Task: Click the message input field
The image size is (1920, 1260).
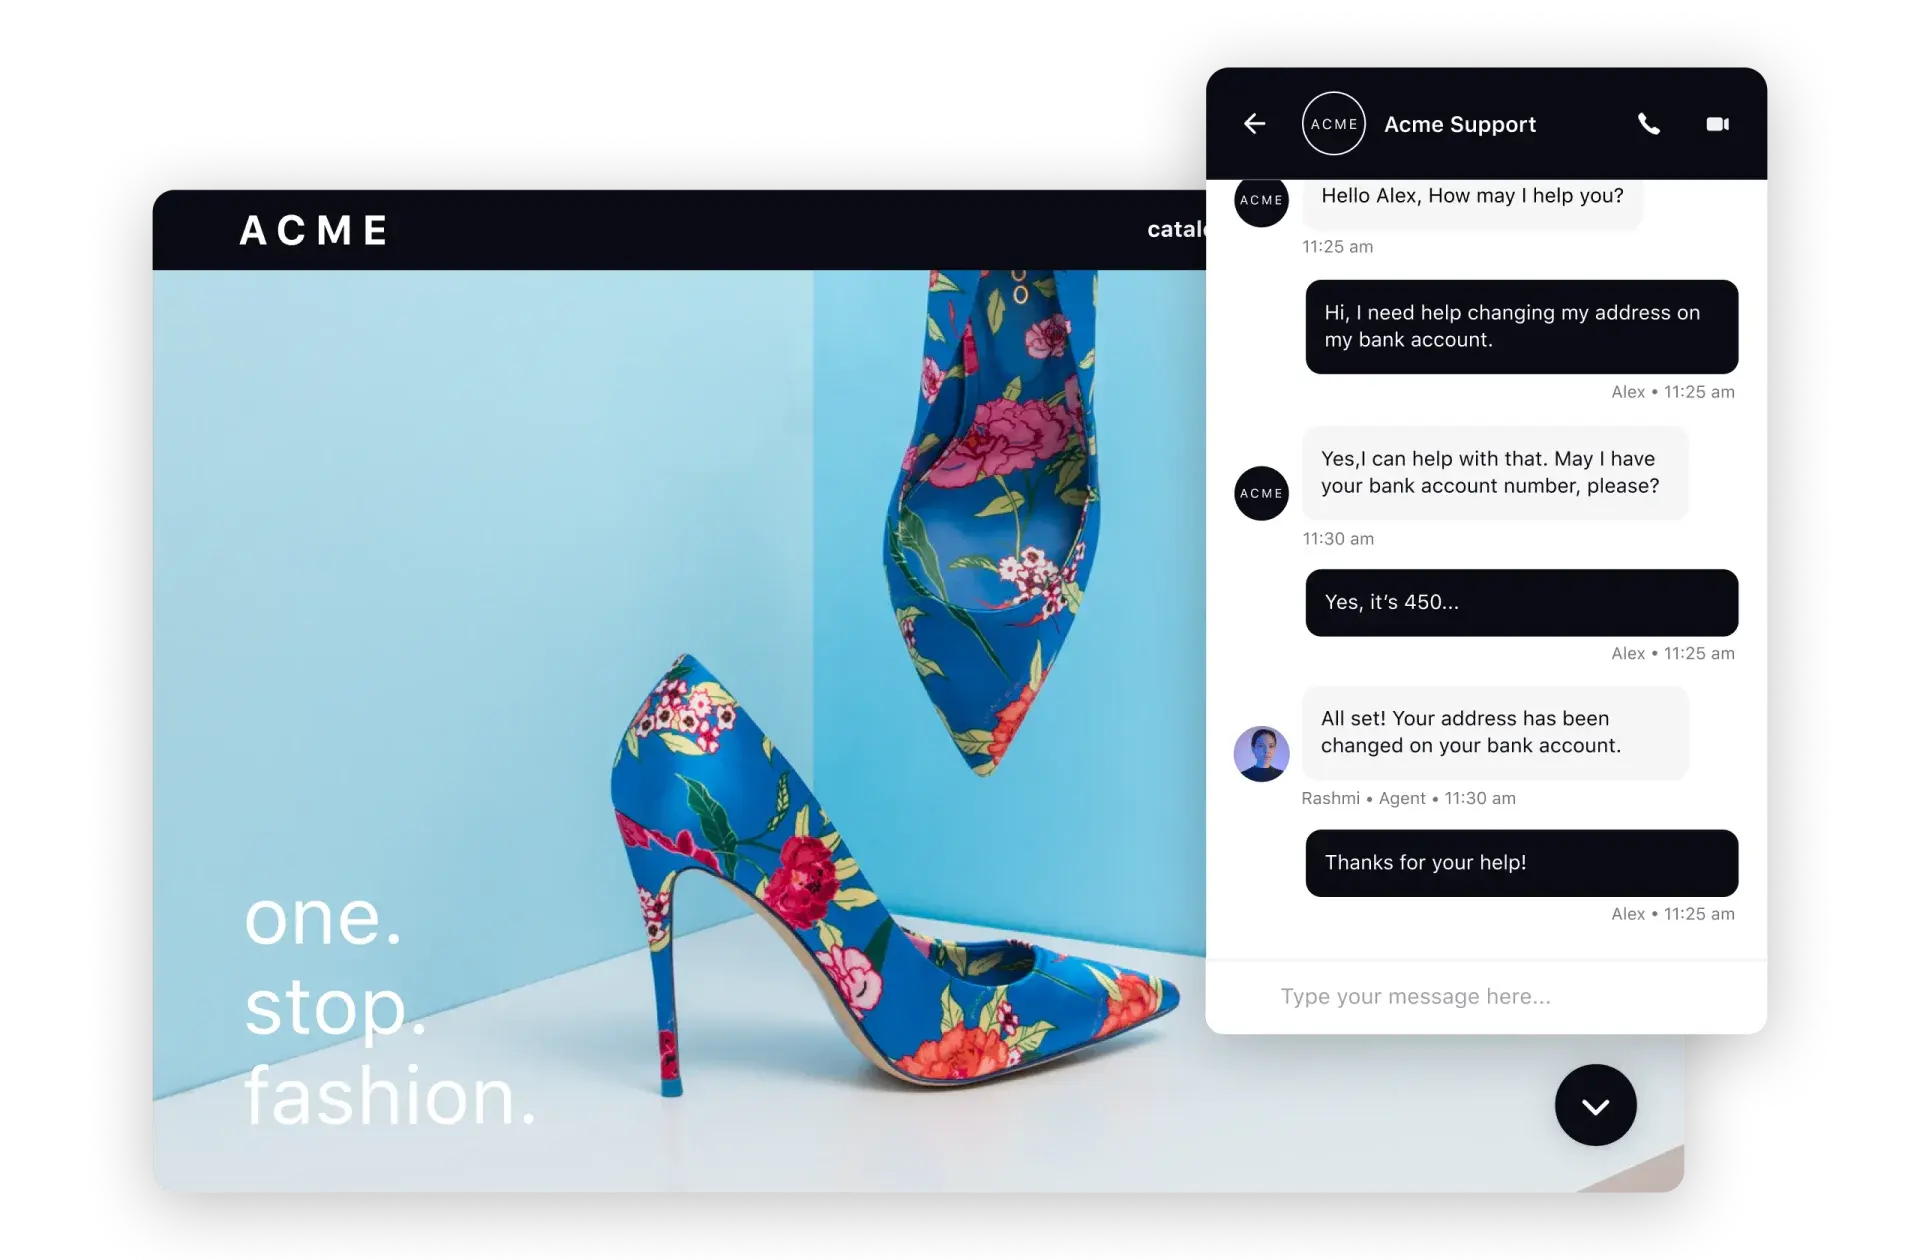Action: pos(1486,996)
